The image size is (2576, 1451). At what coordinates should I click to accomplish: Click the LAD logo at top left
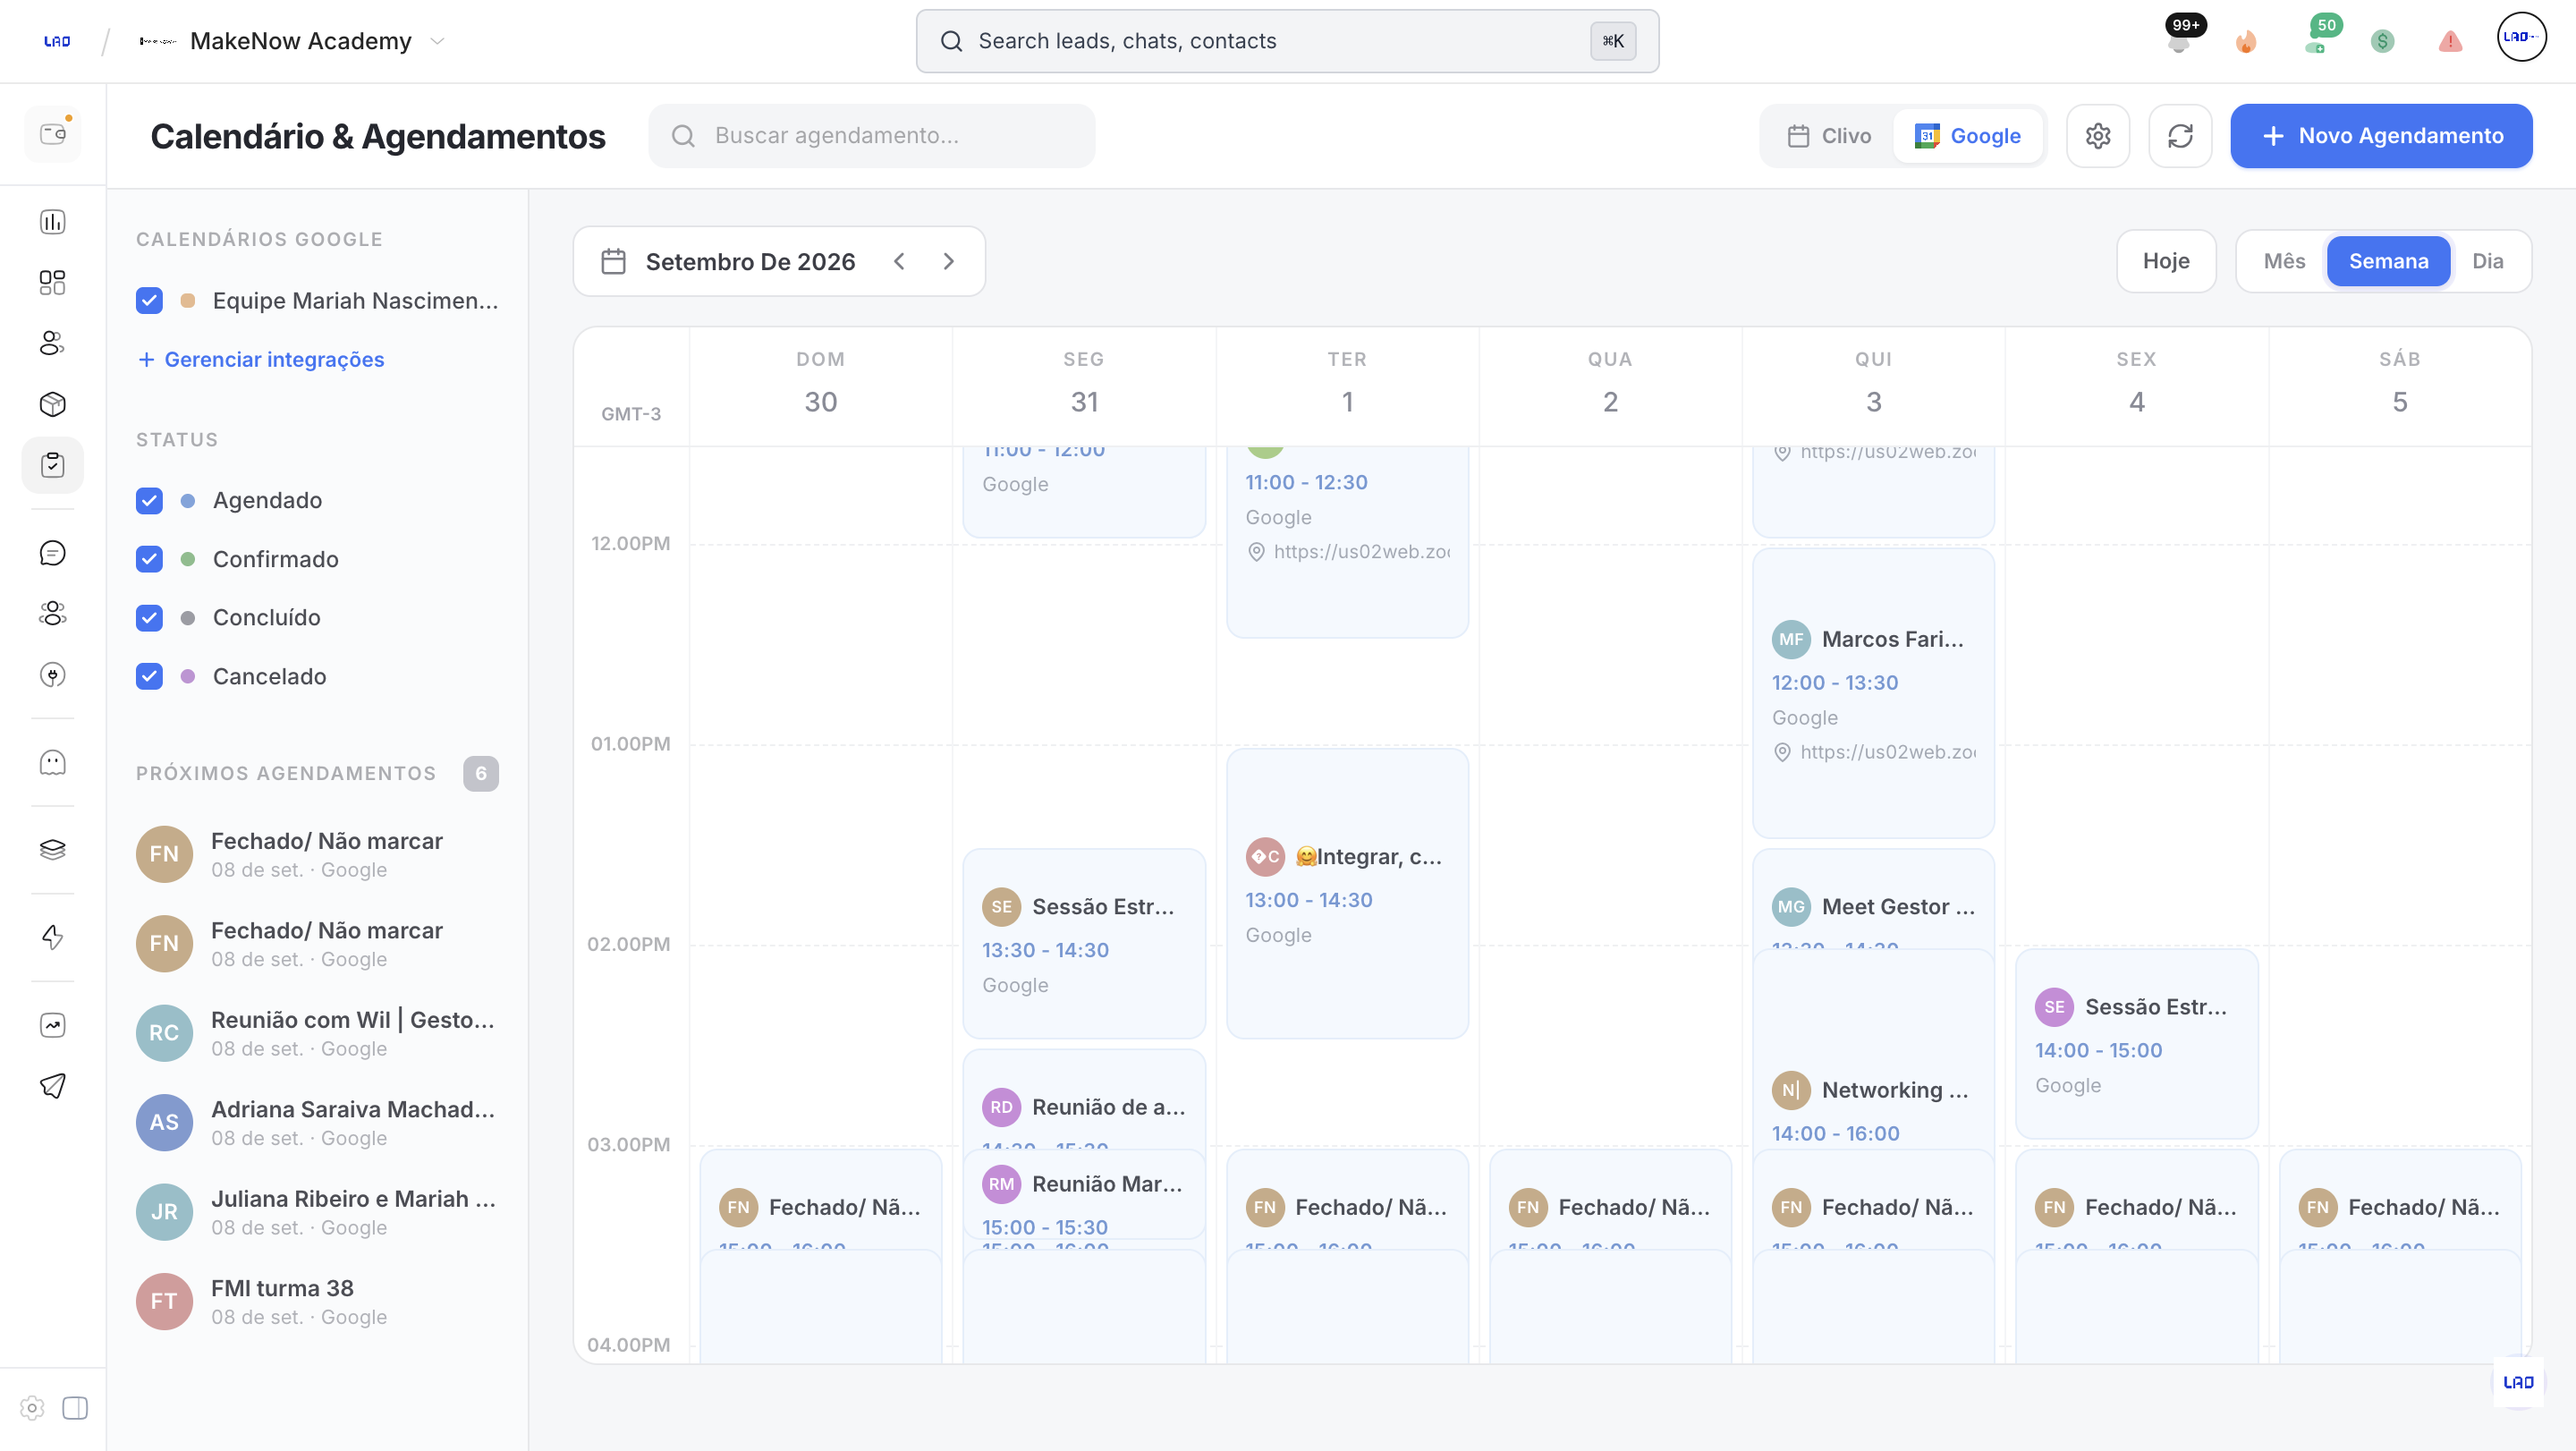pyautogui.click(x=57, y=41)
